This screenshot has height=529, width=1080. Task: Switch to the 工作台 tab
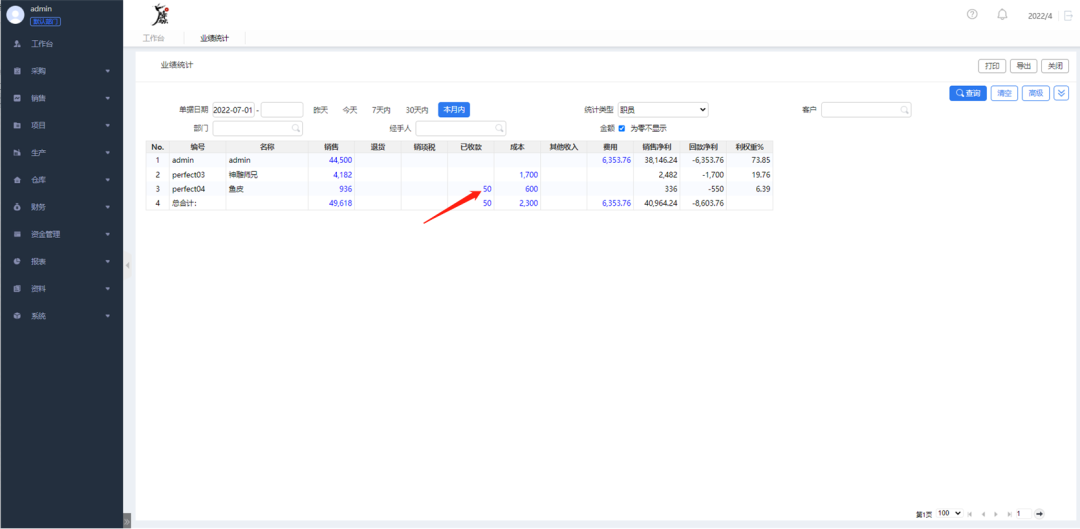(x=153, y=38)
